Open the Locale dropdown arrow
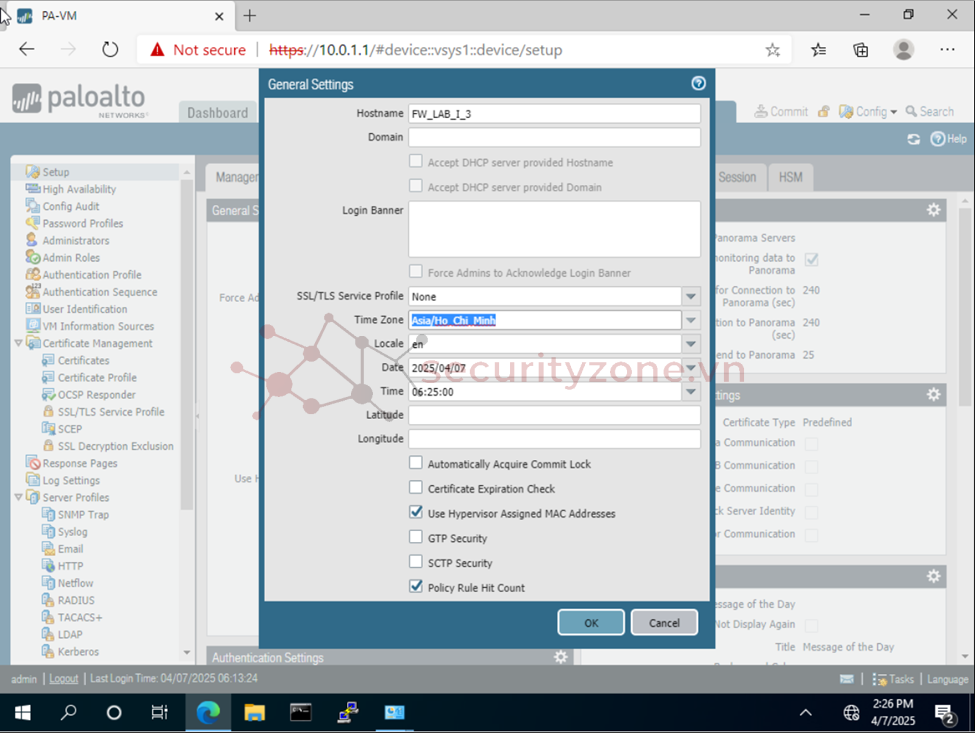This screenshot has width=975, height=733. click(x=691, y=344)
